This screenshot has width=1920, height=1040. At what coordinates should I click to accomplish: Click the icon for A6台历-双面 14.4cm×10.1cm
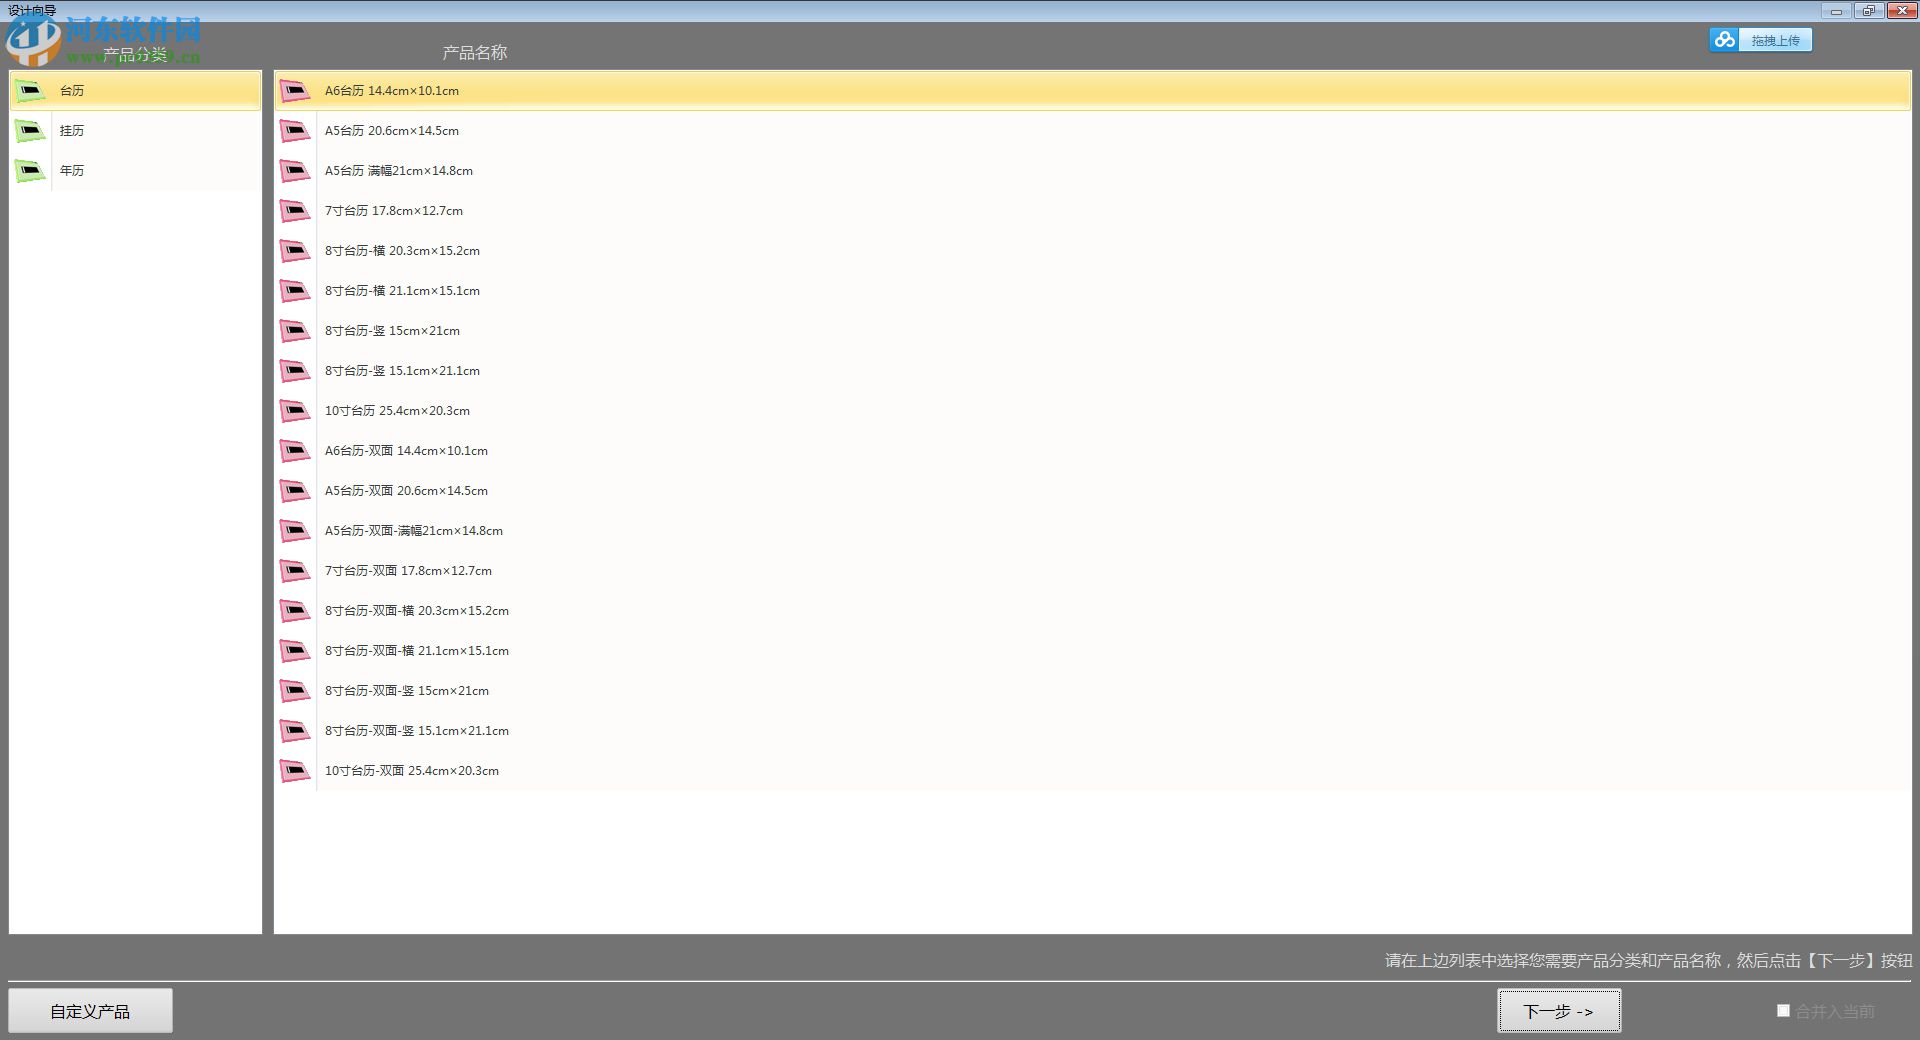click(295, 451)
